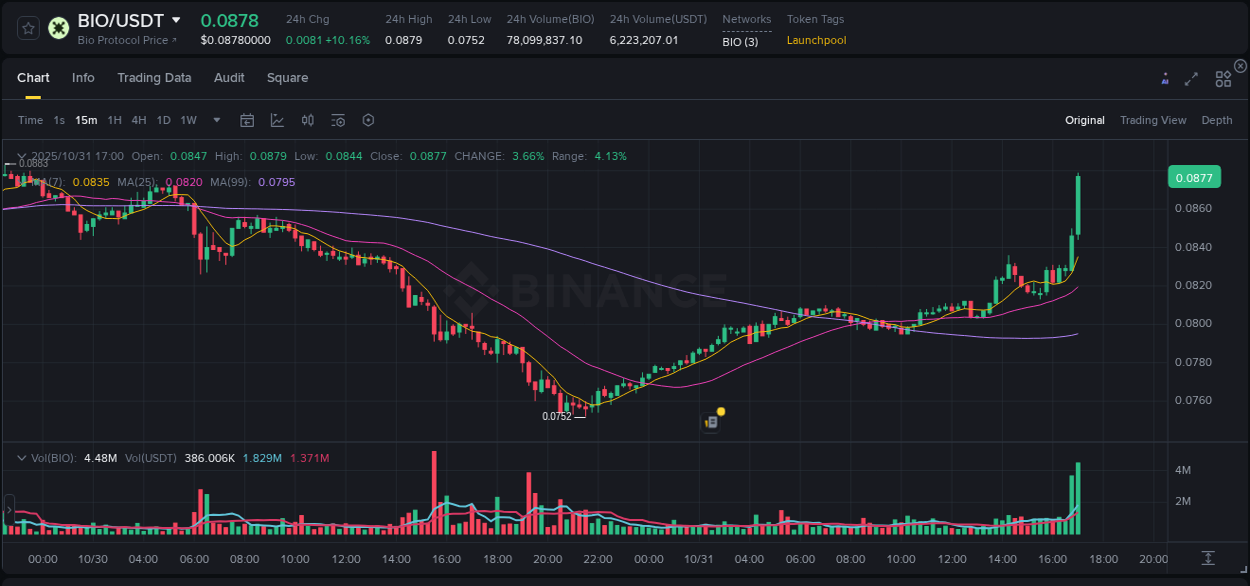Viewport: 1250px width, 586px height.
Task: Open the Square tab
Action: tap(287, 78)
